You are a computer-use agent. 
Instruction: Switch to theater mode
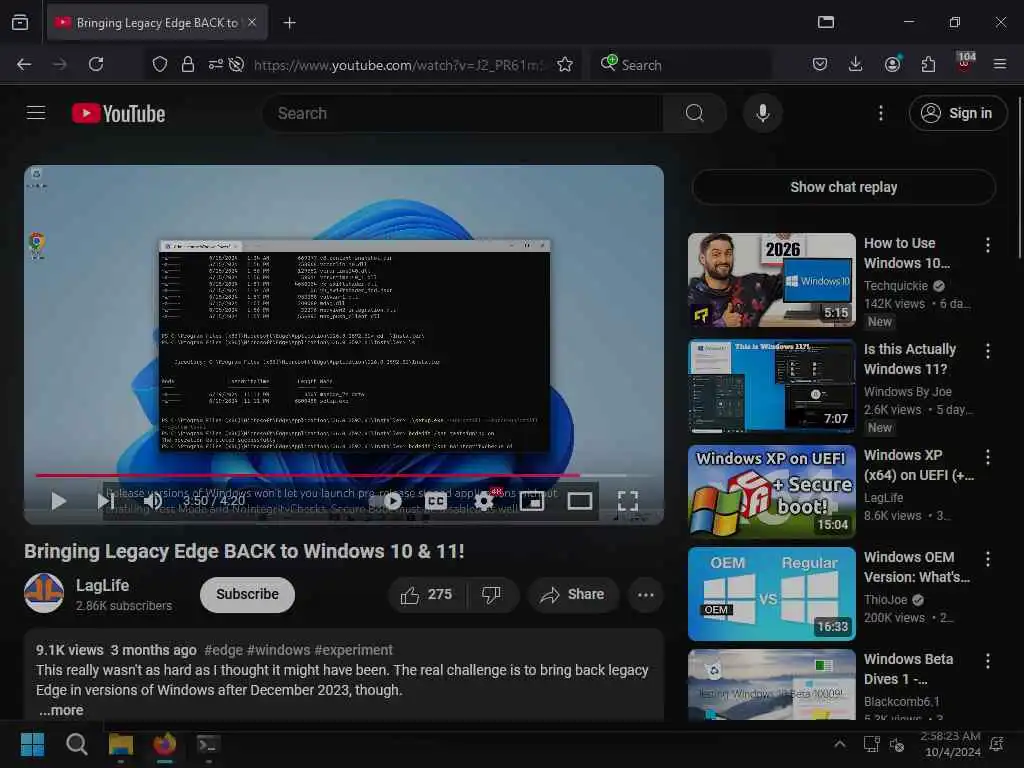pos(579,501)
